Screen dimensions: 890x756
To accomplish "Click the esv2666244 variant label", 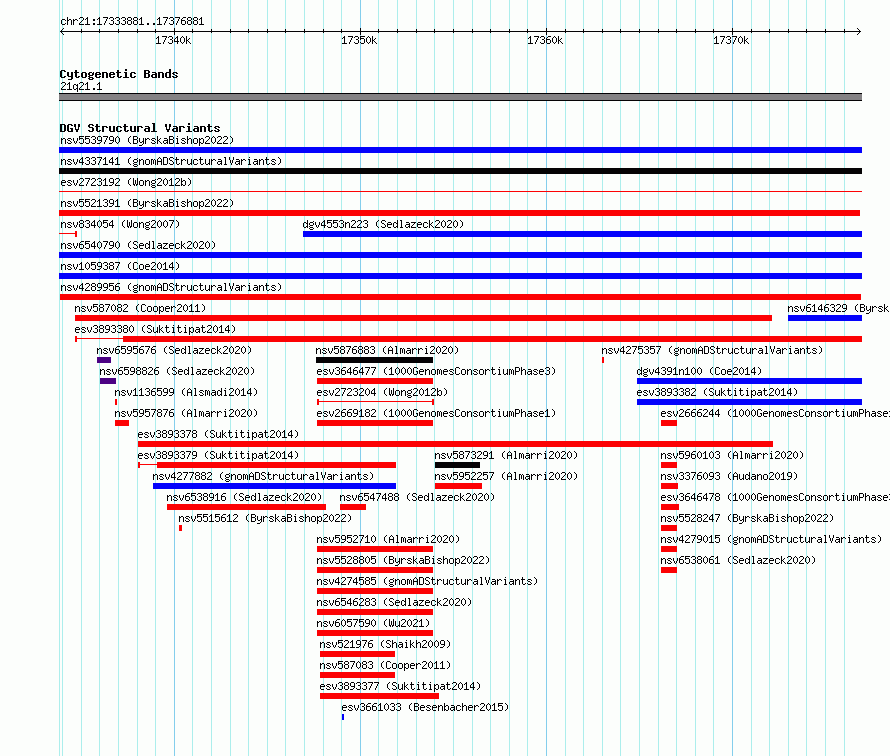I will coord(775,413).
